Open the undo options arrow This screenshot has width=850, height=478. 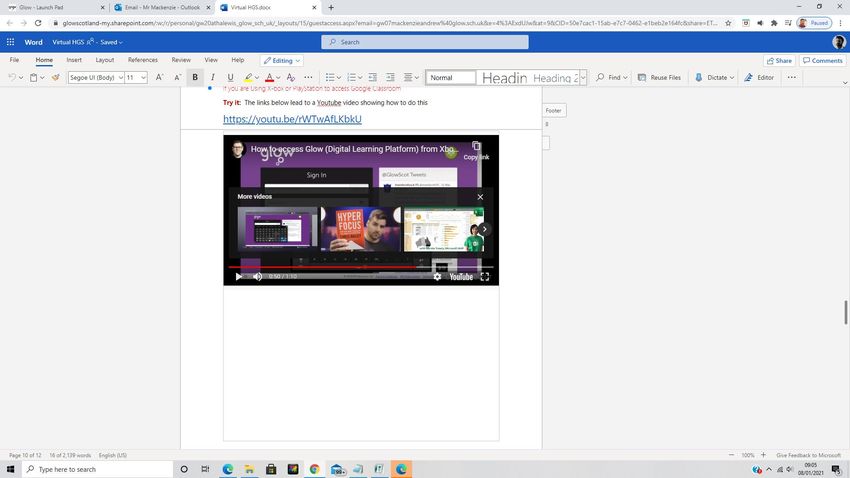point(21,77)
